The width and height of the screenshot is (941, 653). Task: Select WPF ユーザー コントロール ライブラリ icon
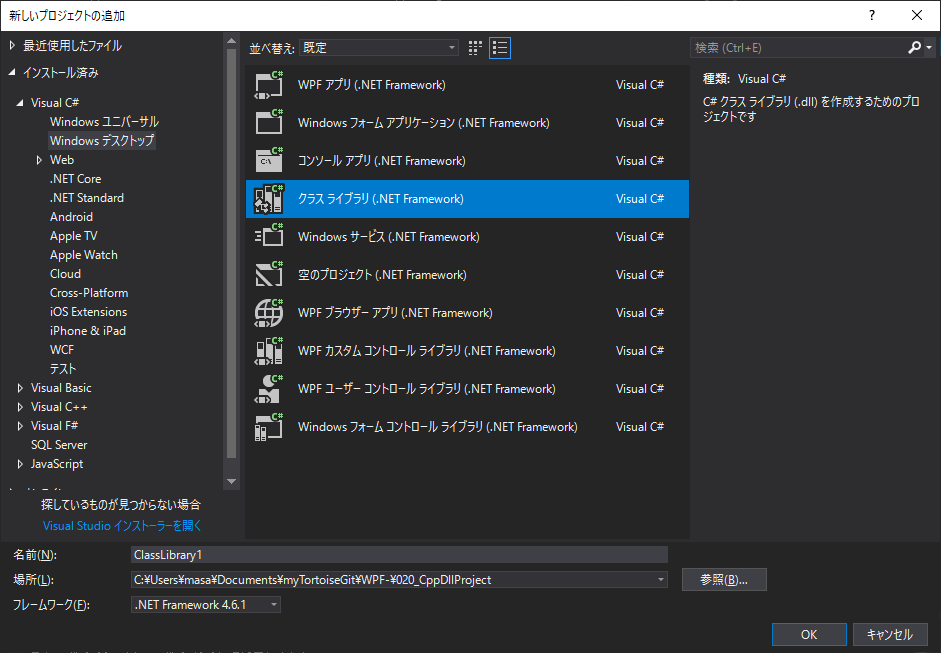[268, 389]
